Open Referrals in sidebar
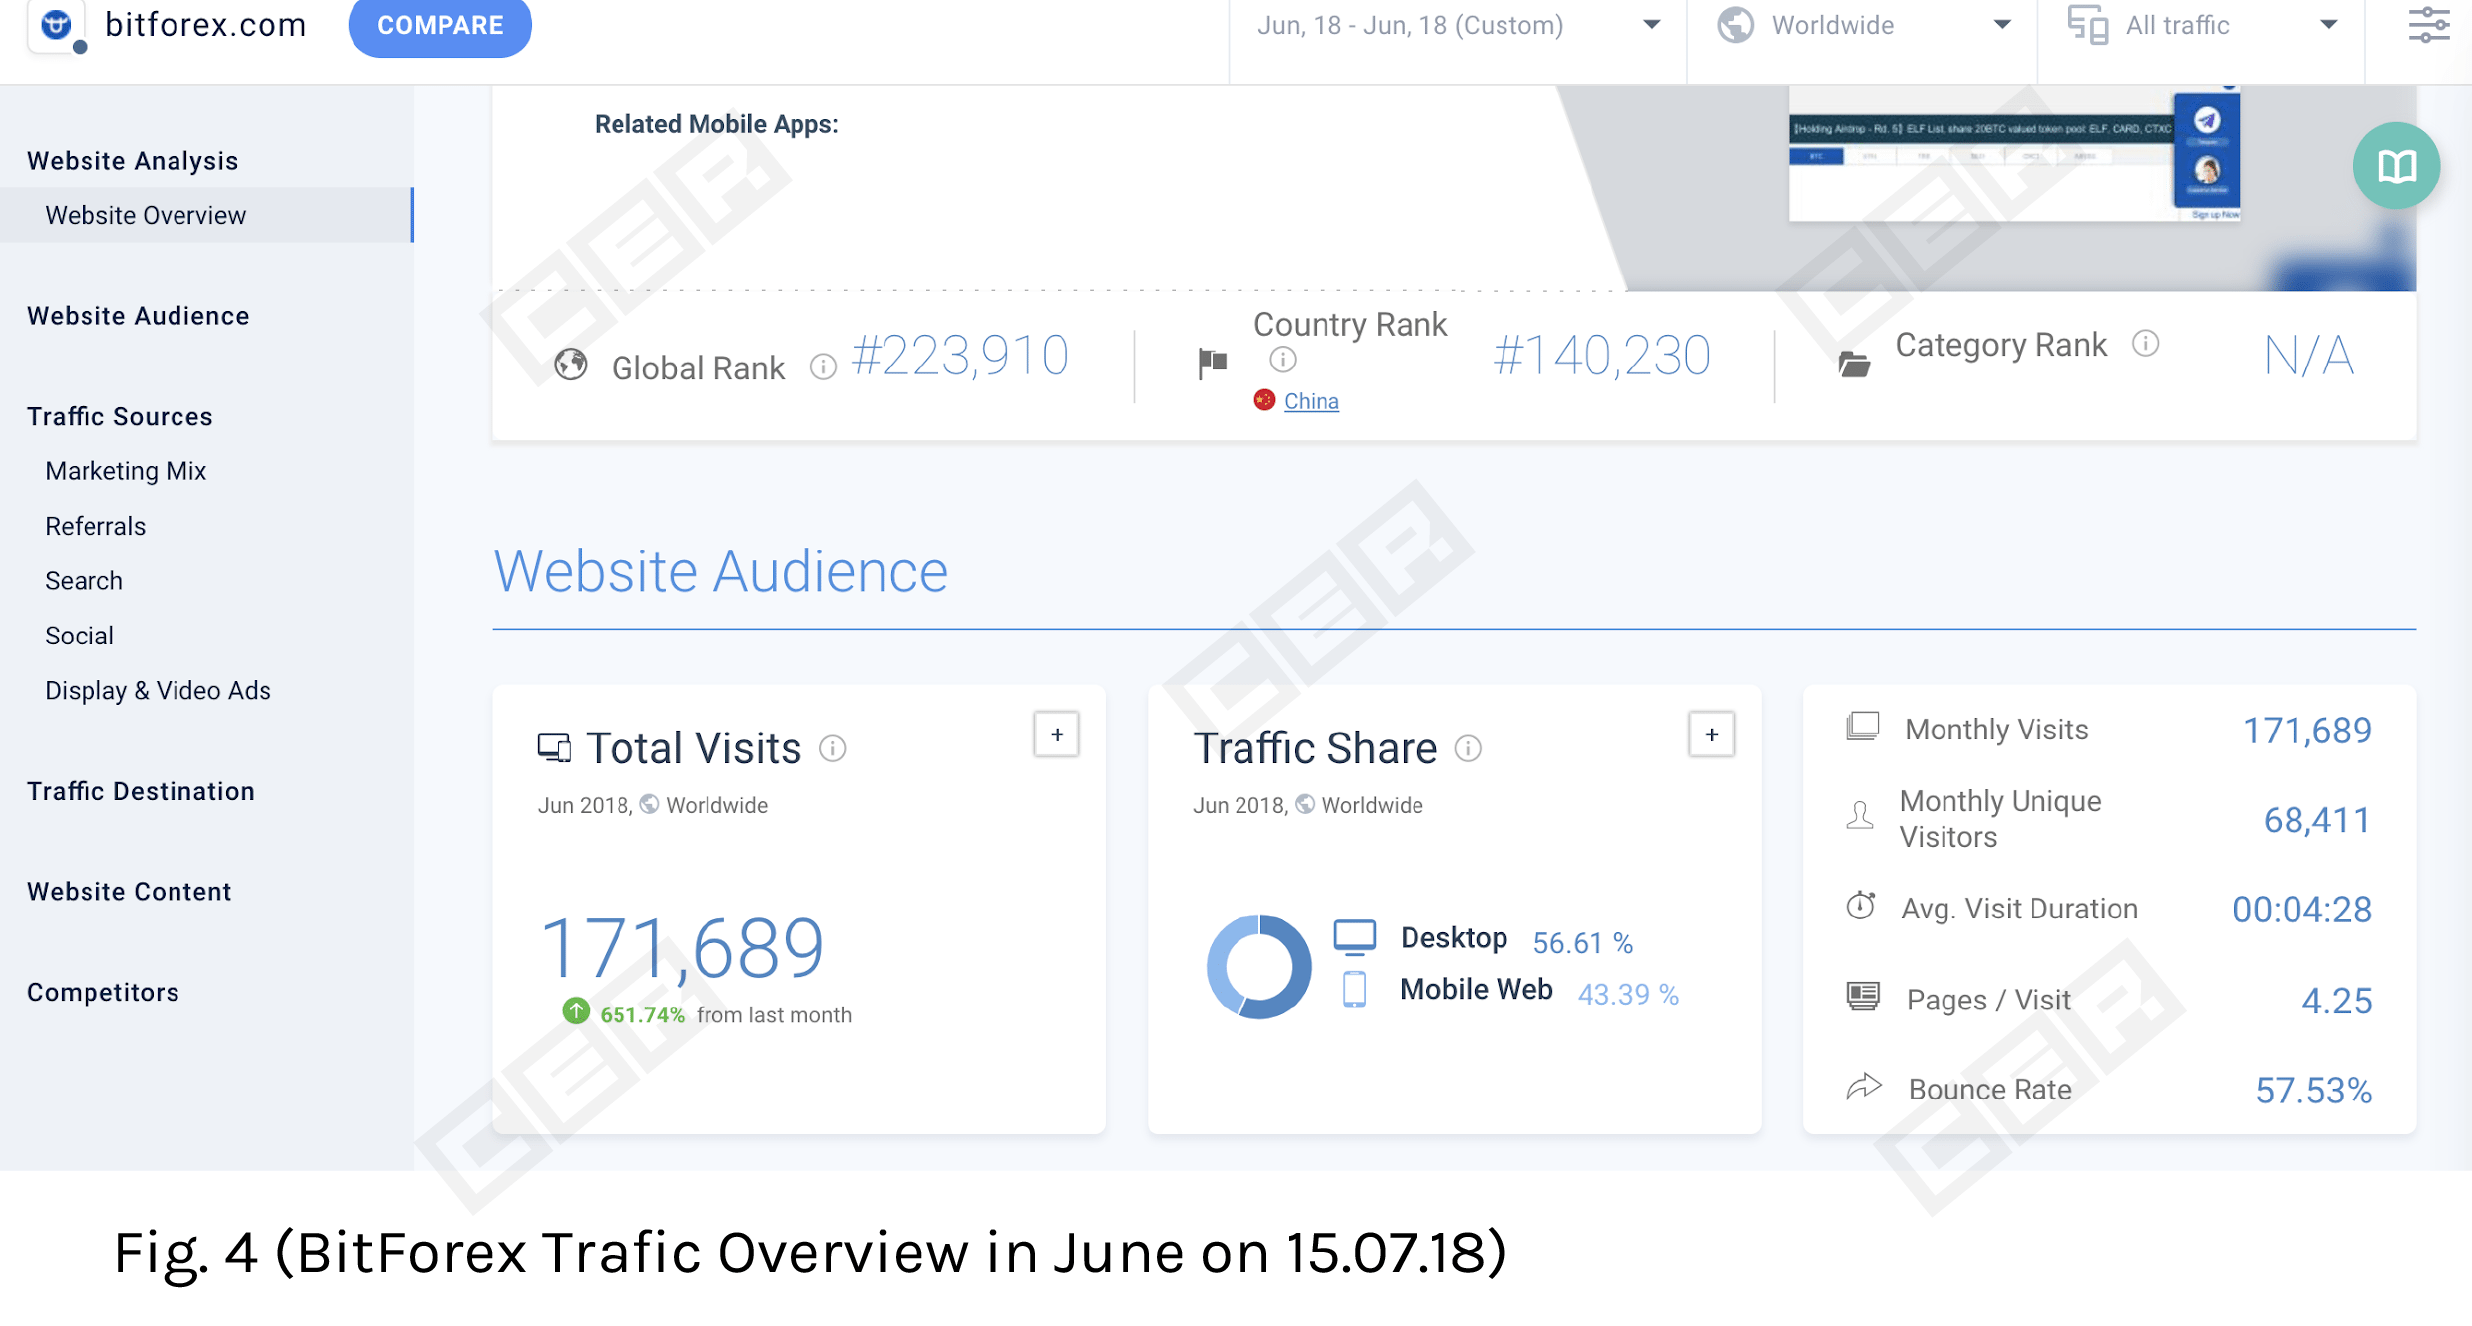2472x1326 pixels. pyautogui.click(x=96, y=526)
